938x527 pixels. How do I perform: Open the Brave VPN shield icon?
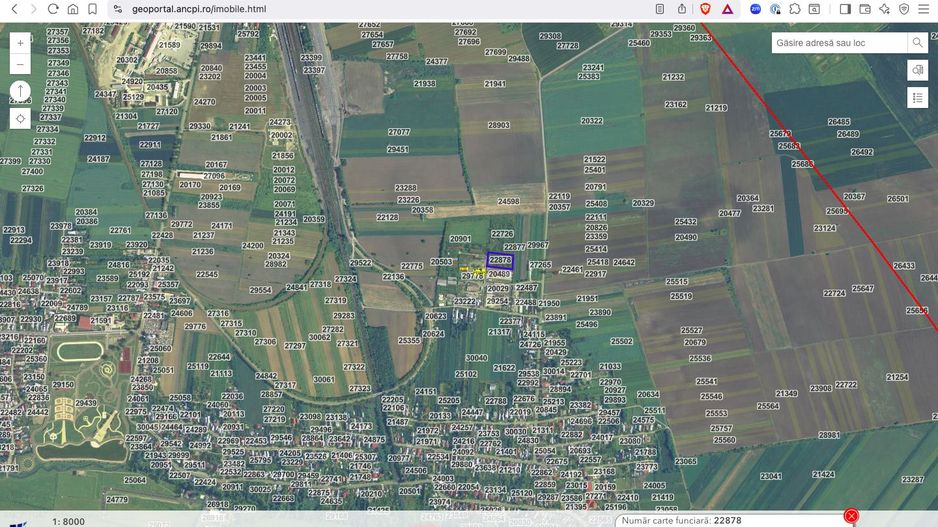point(904,9)
